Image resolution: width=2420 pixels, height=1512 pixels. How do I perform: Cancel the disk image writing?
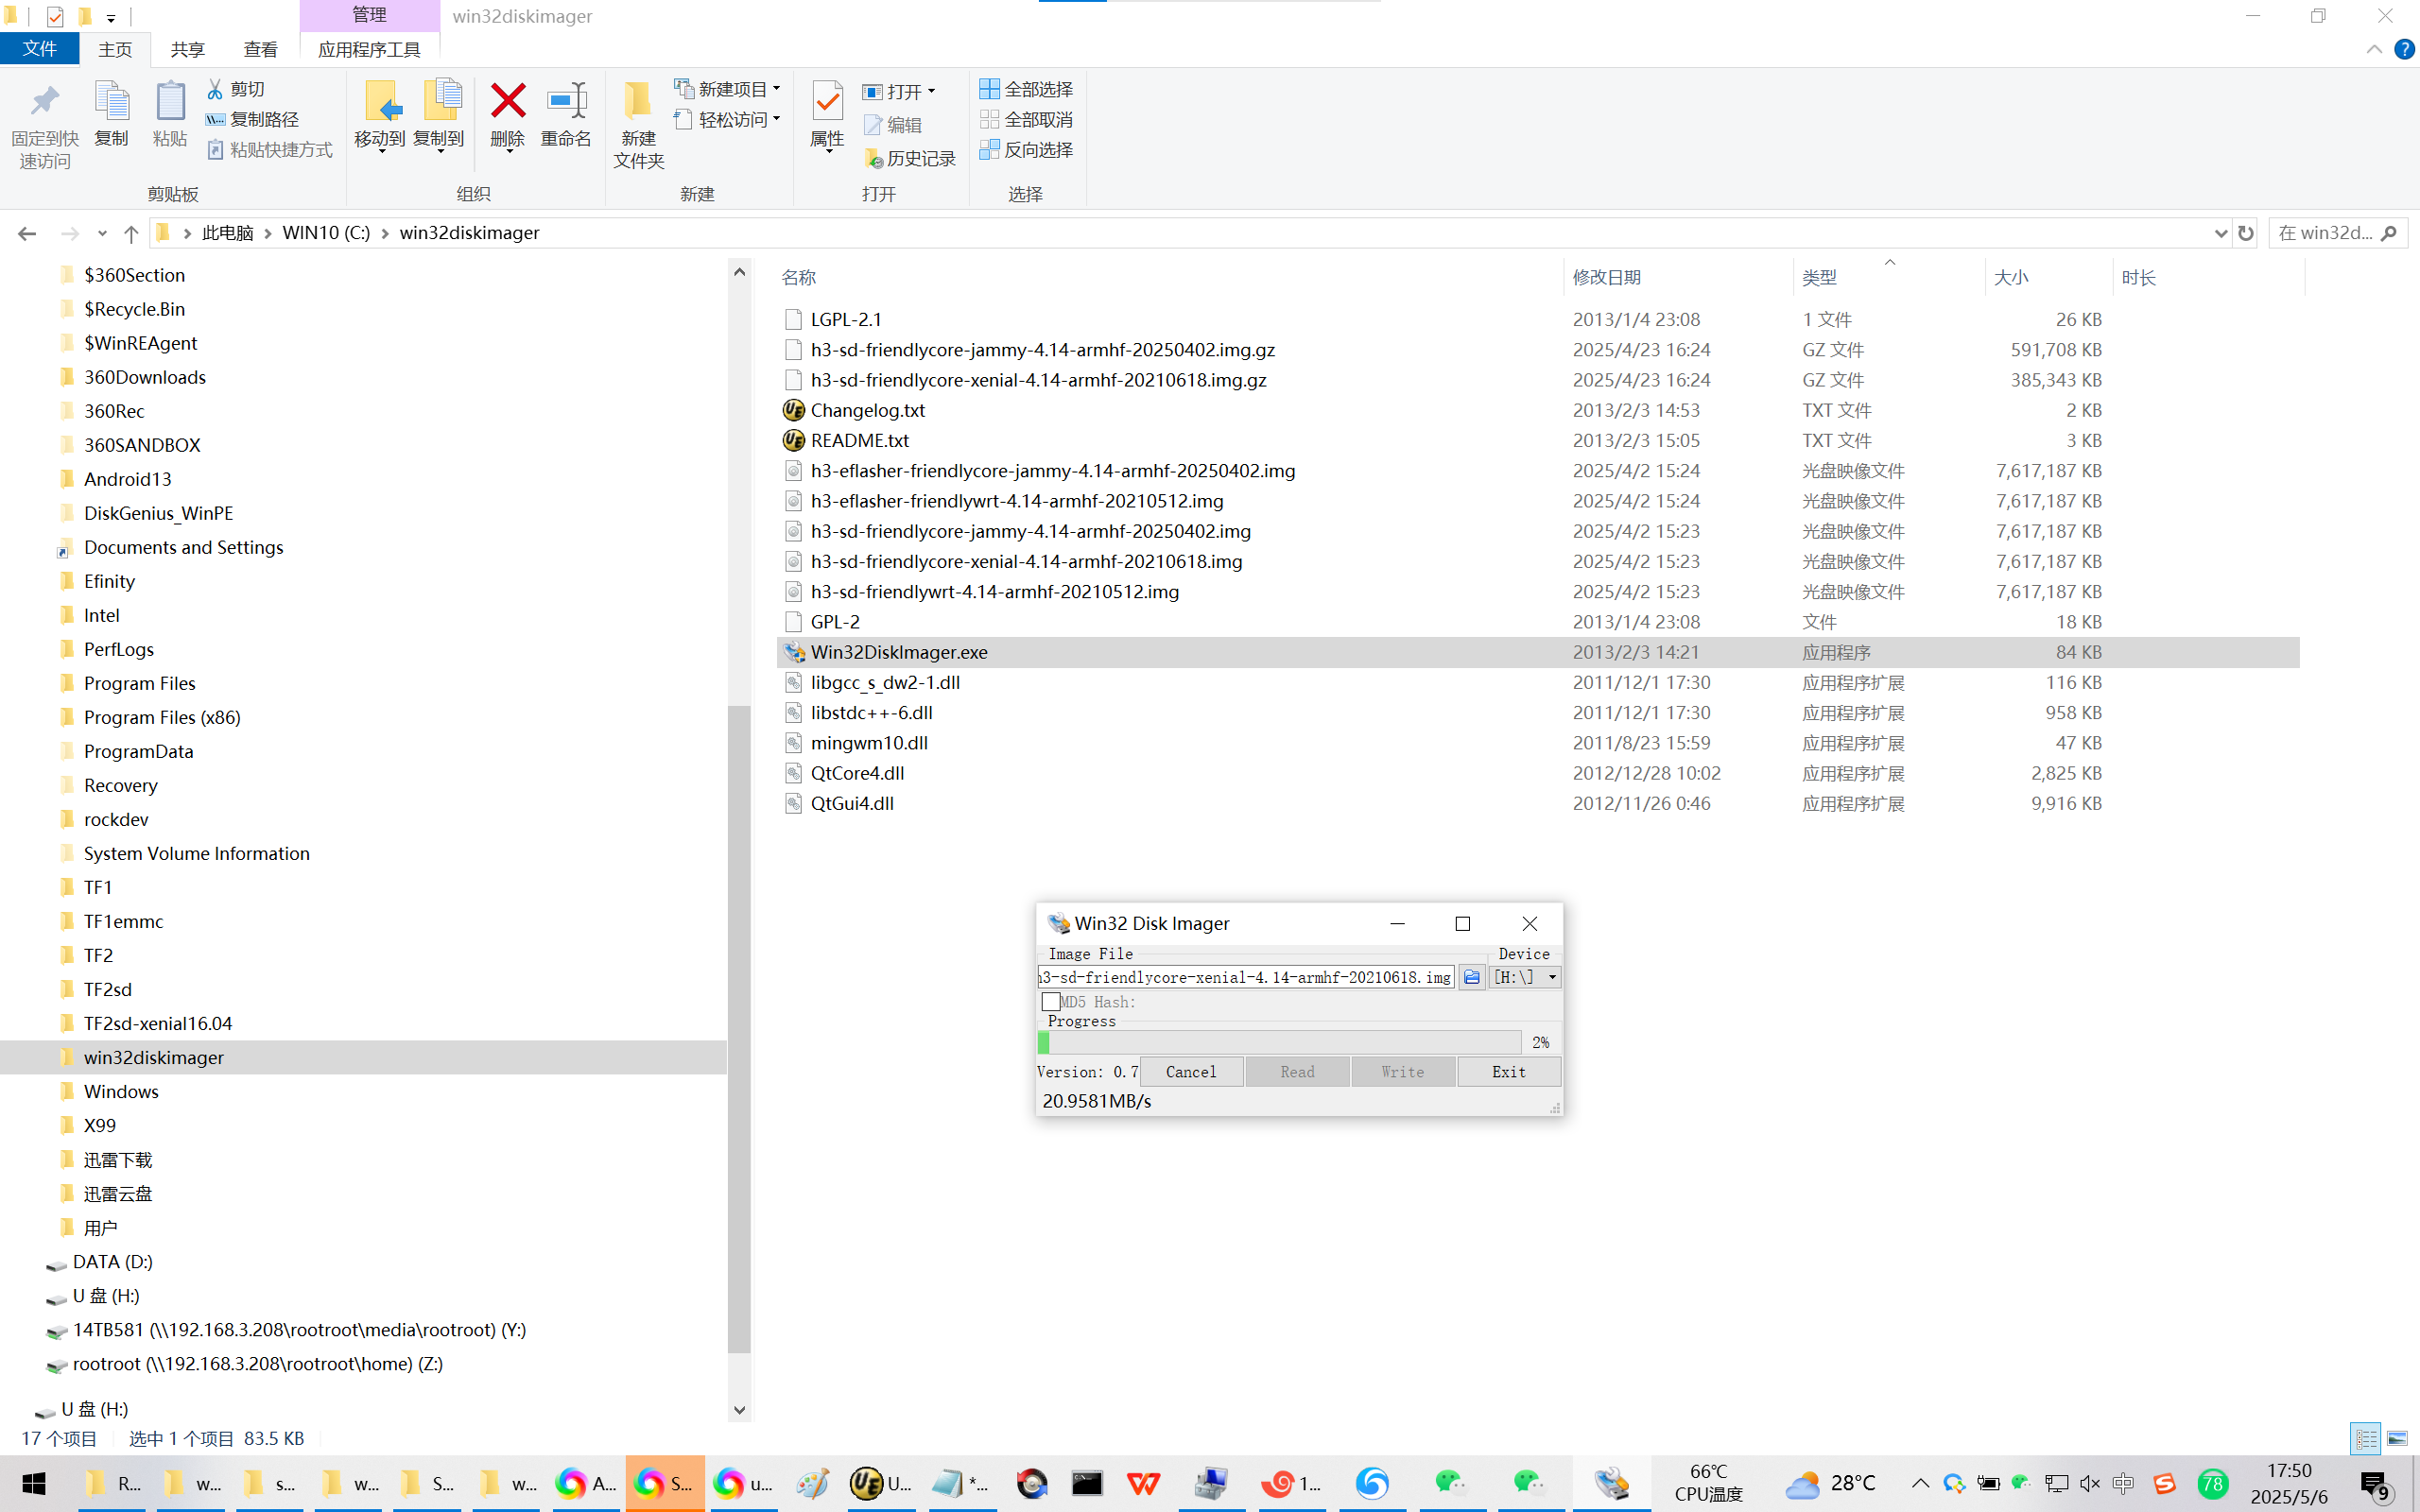(x=1190, y=1071)
